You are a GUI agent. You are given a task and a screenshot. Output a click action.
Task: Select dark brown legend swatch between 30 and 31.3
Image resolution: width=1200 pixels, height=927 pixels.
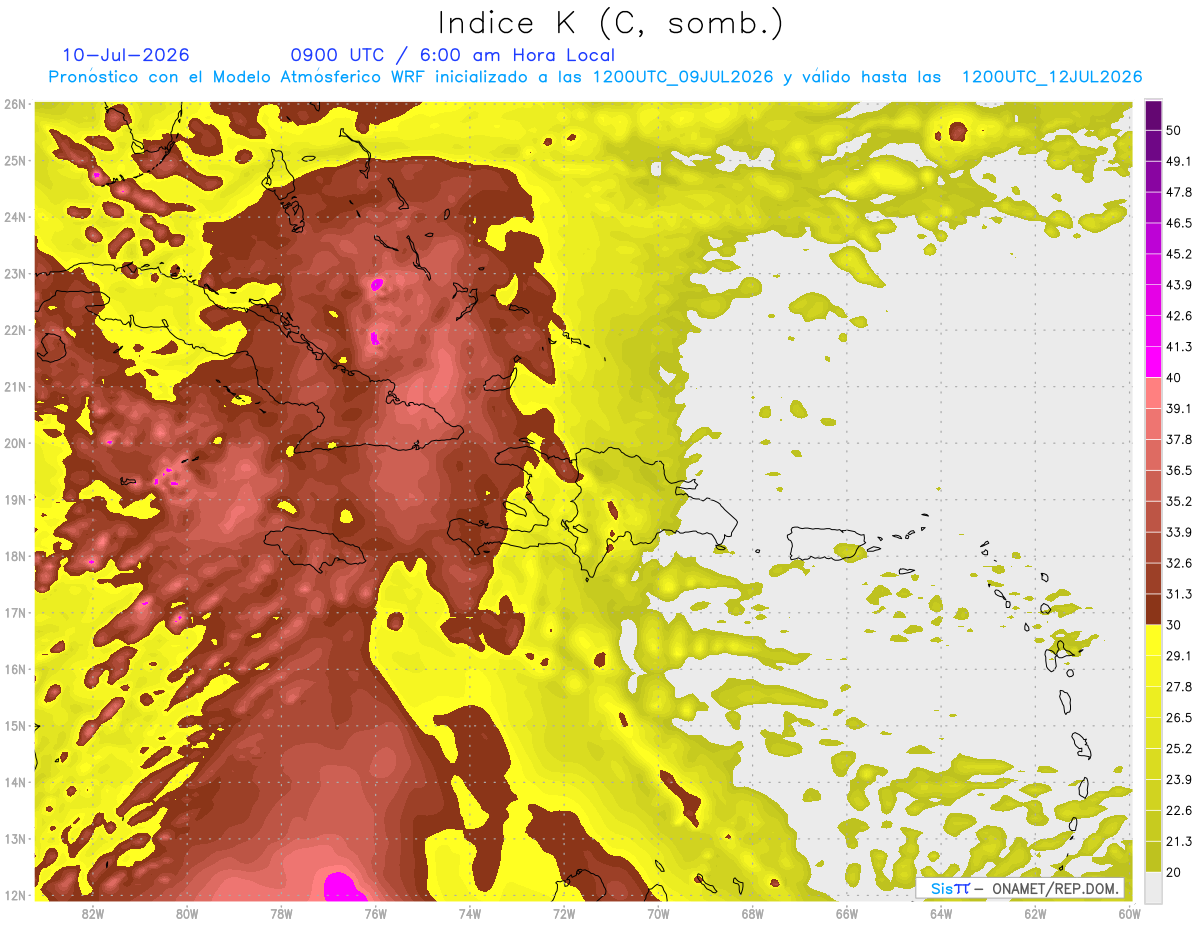(1153, 609)
